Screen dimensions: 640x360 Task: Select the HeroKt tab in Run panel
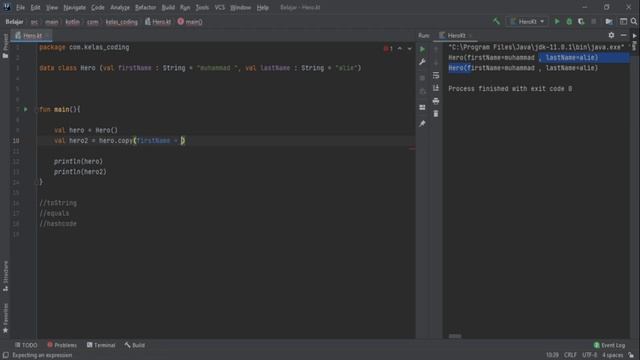[x=456, y=36]
